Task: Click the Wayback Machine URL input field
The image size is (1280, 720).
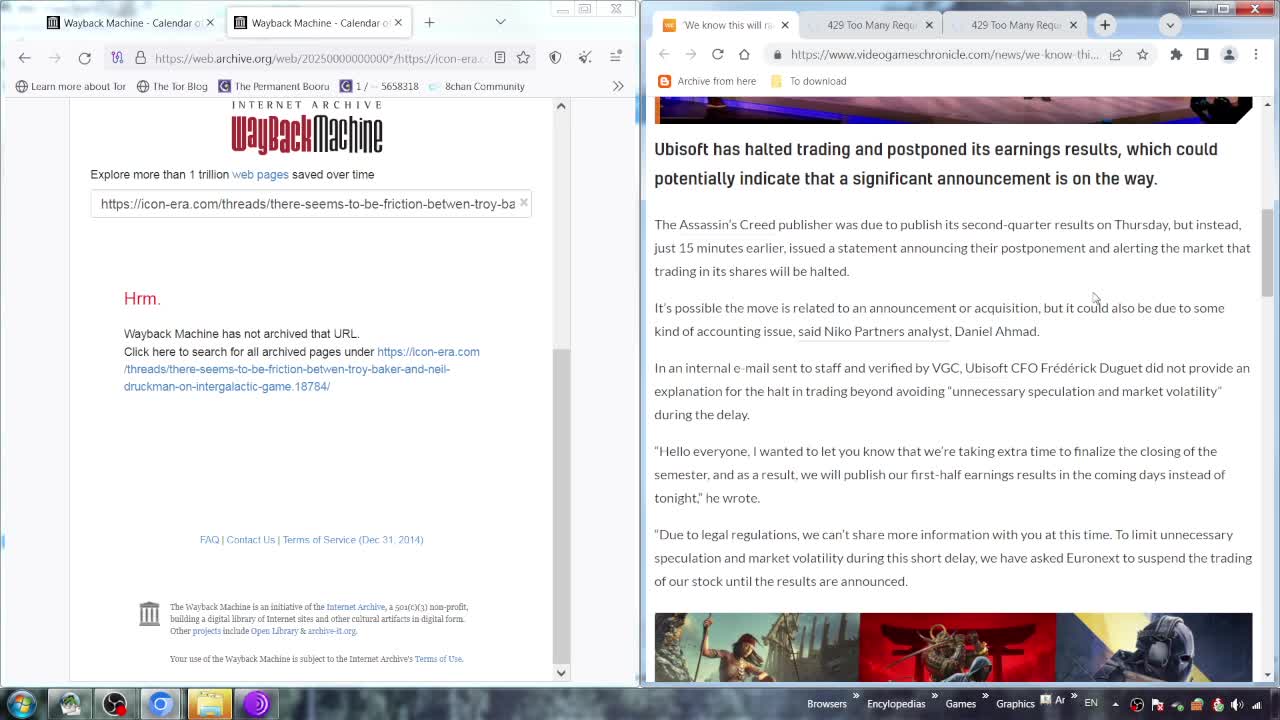Action: [300, 203]
